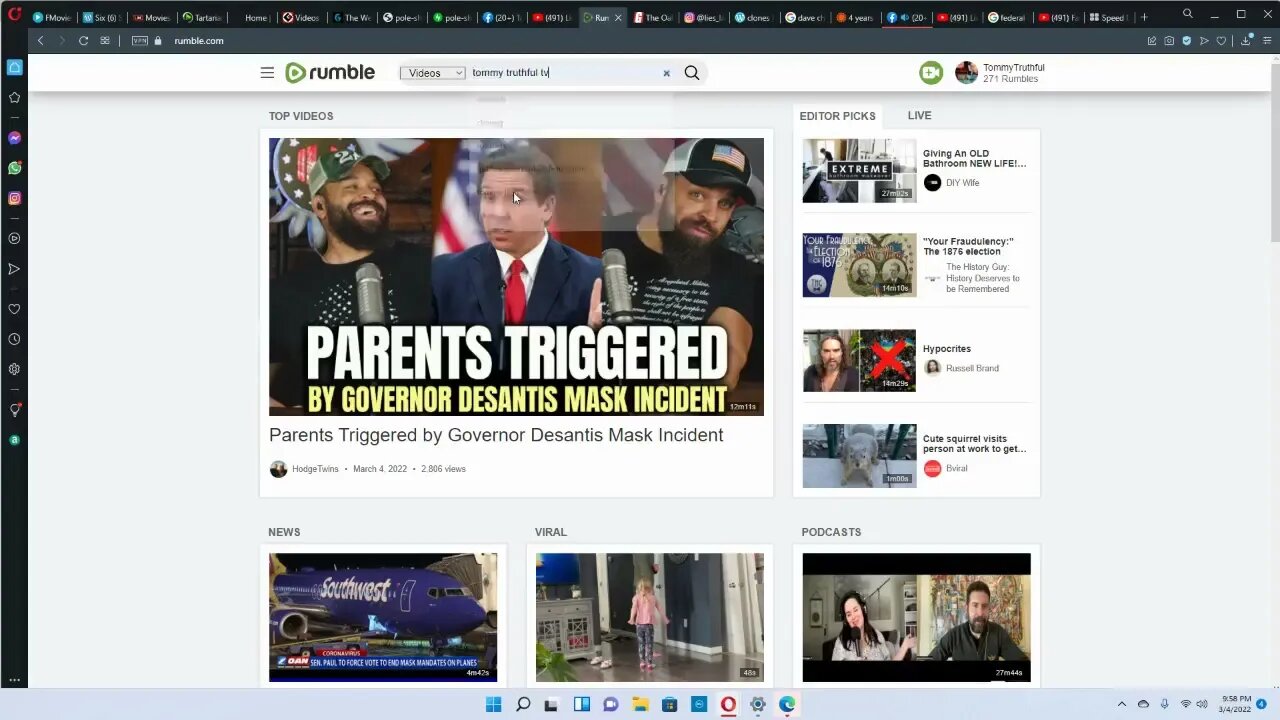
Task: Click the Rumble logo
Action: (x=330, y=72)
